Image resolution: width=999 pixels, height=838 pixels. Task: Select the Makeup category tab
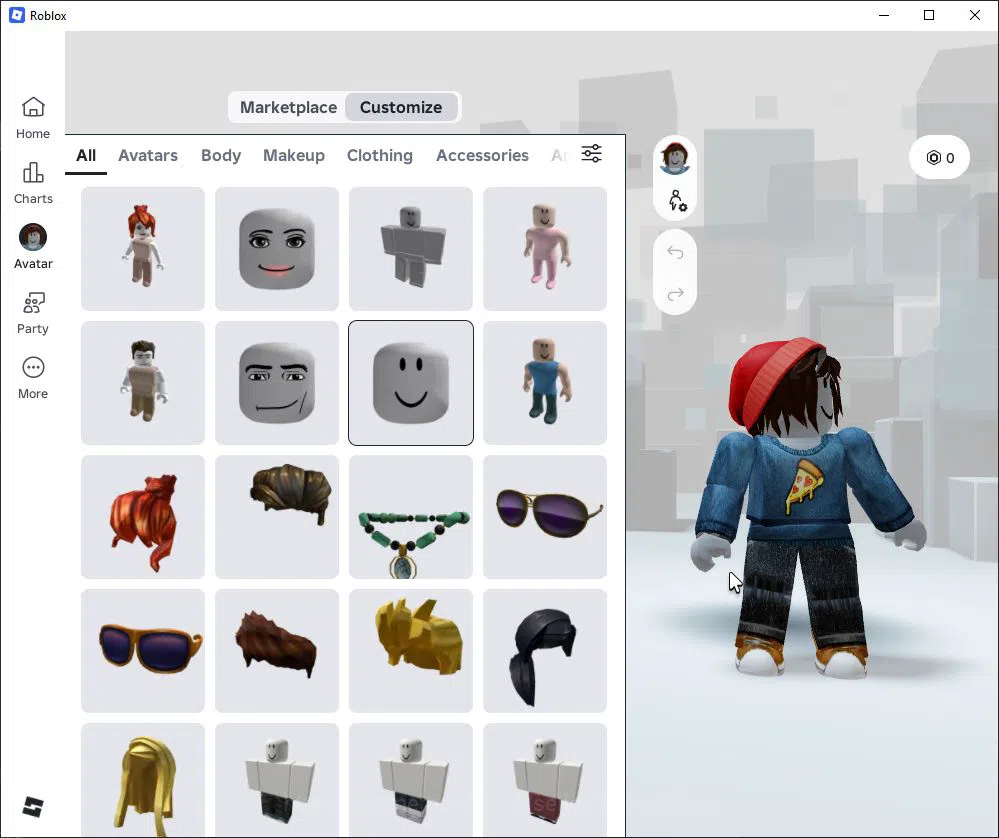(294, 155)
